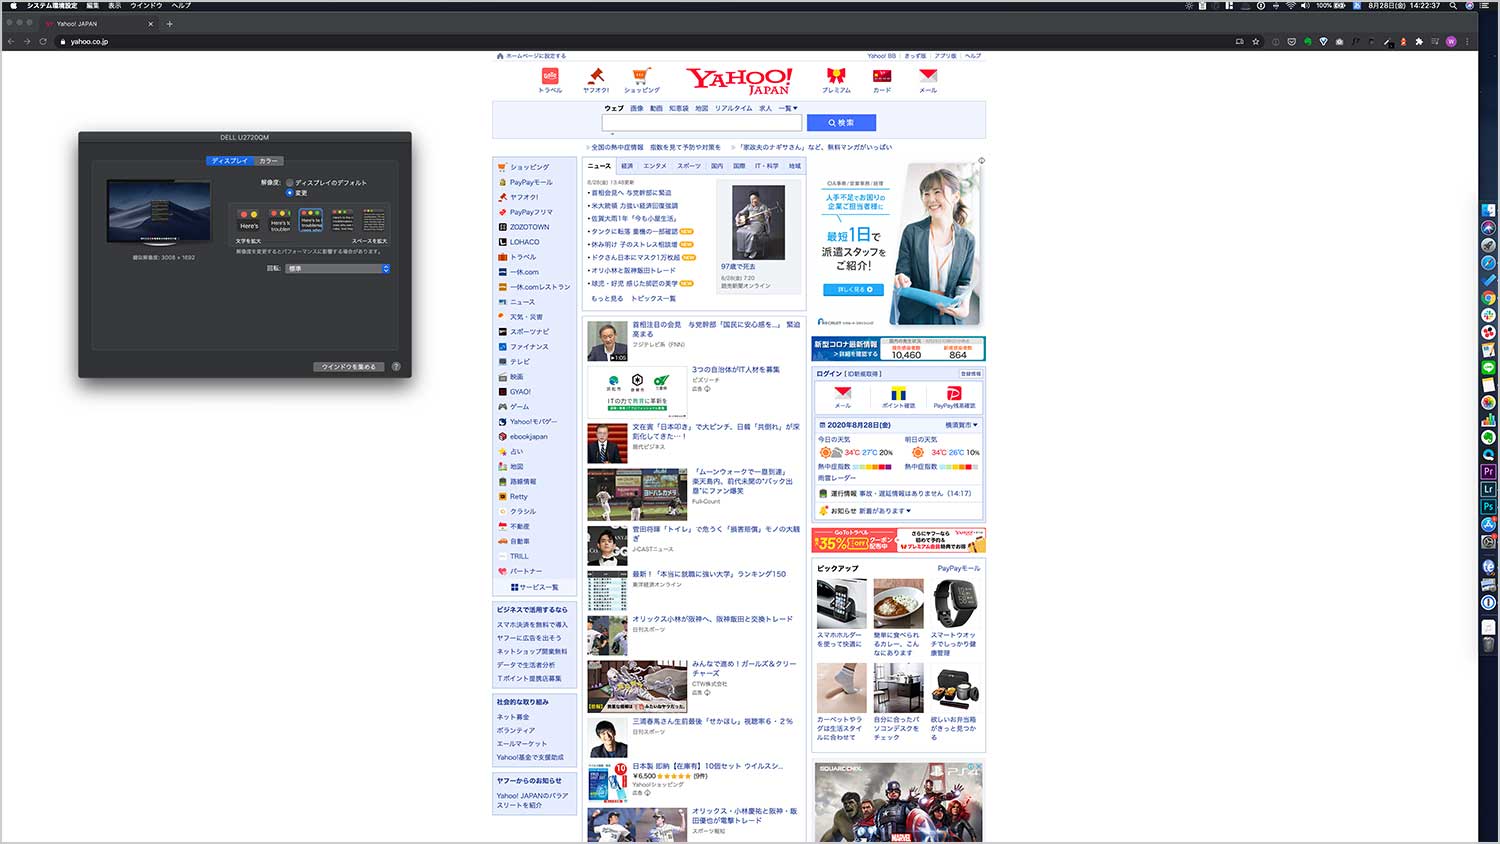The height and width of the screenshot is (844, 1500).
Task: Open the Premium ribbon icon
Action: (x=836, y=76)
